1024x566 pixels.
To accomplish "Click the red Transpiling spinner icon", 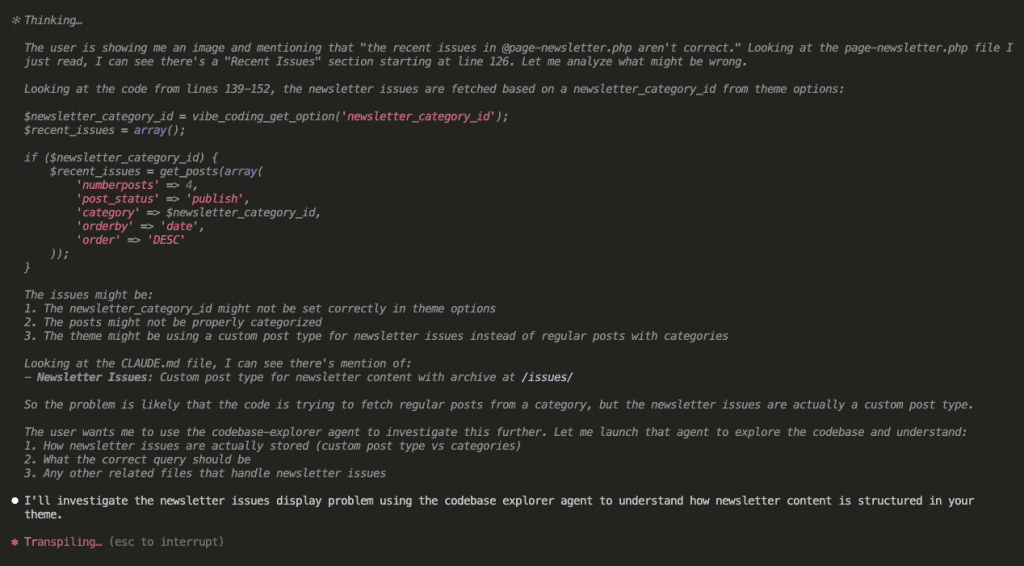I will (x=15, y=542).
